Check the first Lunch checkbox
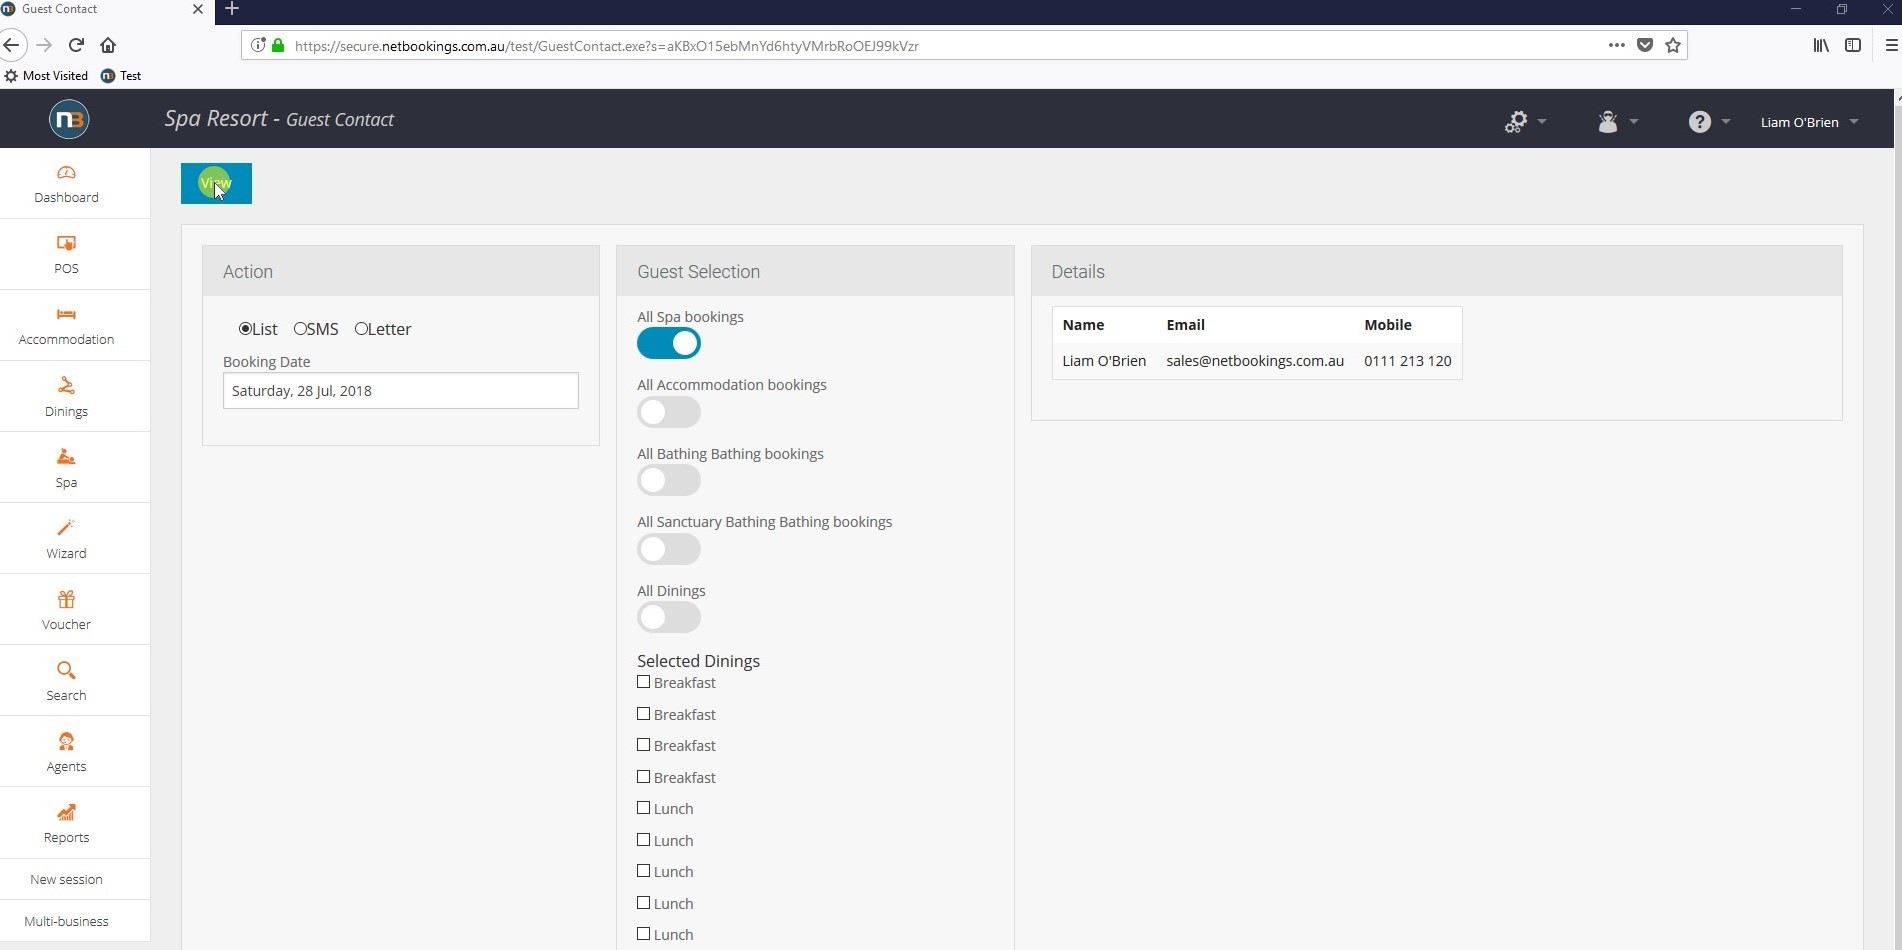Viewport: 1902px width, 950px height. pyautogui.click(x=643, y=808)
